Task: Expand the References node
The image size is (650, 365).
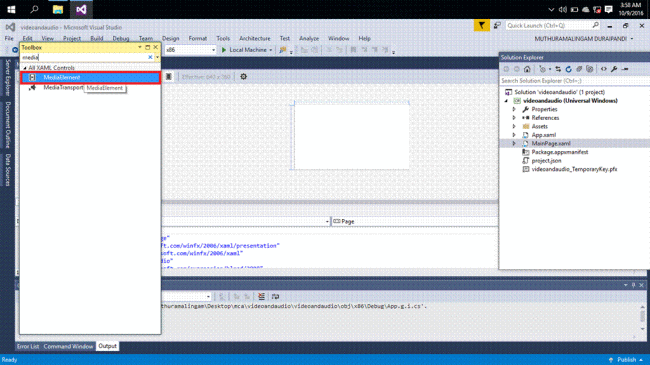Action: point(514,118)
